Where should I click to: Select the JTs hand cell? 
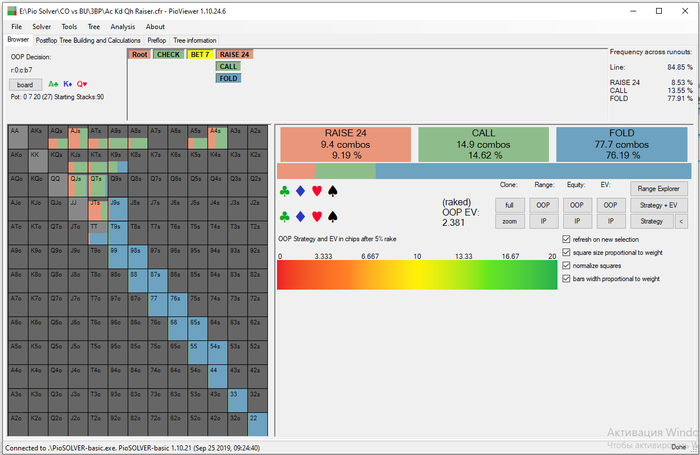[98, 209]
